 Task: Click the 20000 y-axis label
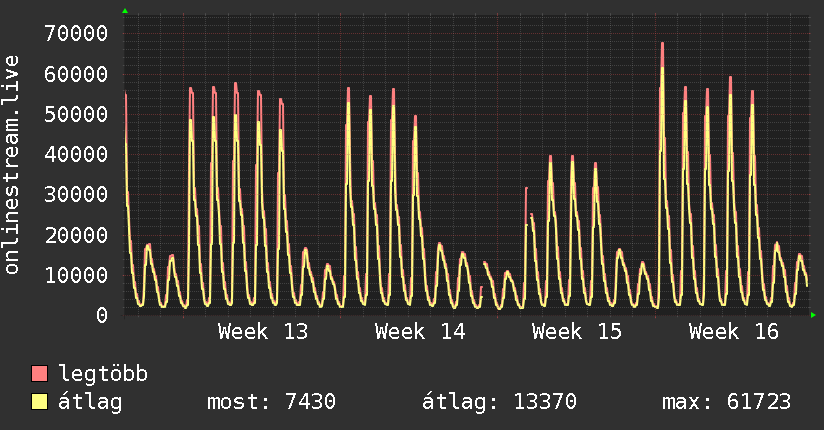coord(76,235)
